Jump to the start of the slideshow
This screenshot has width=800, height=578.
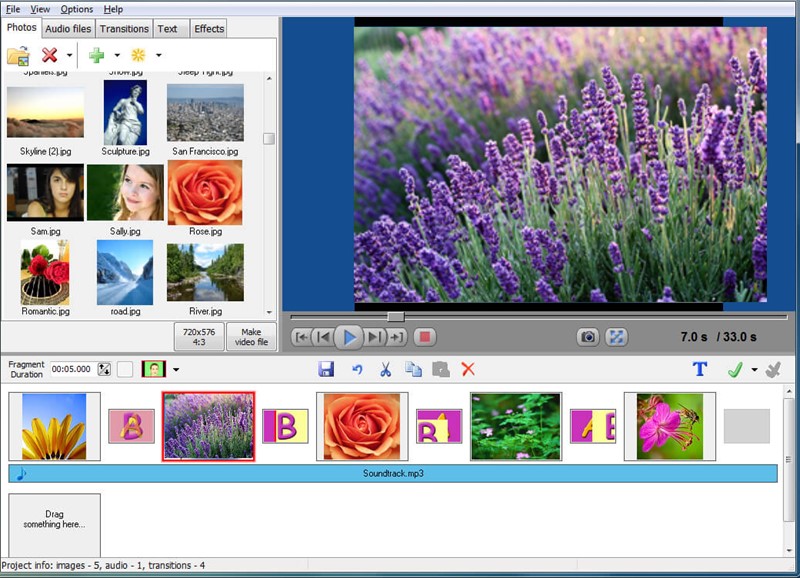[x=302, y=337]
